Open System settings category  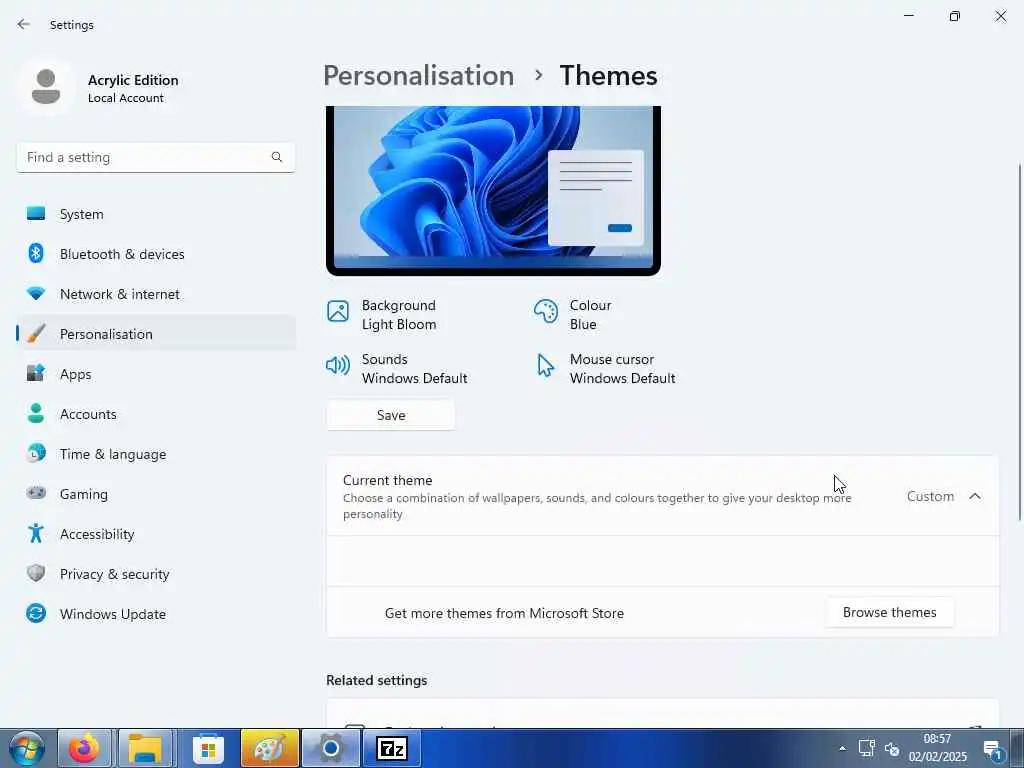tap(155, 214)
